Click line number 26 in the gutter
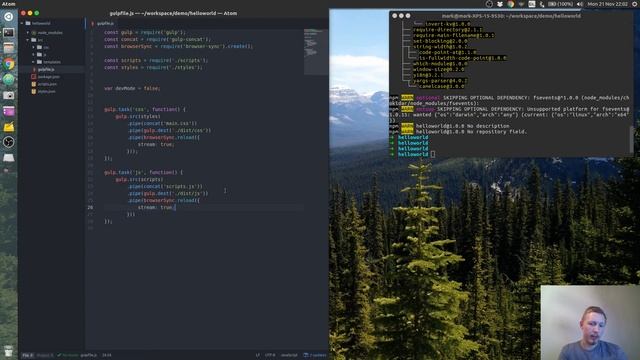The width and height of the screenshot is (640, 360). click(x=90, y=207)
